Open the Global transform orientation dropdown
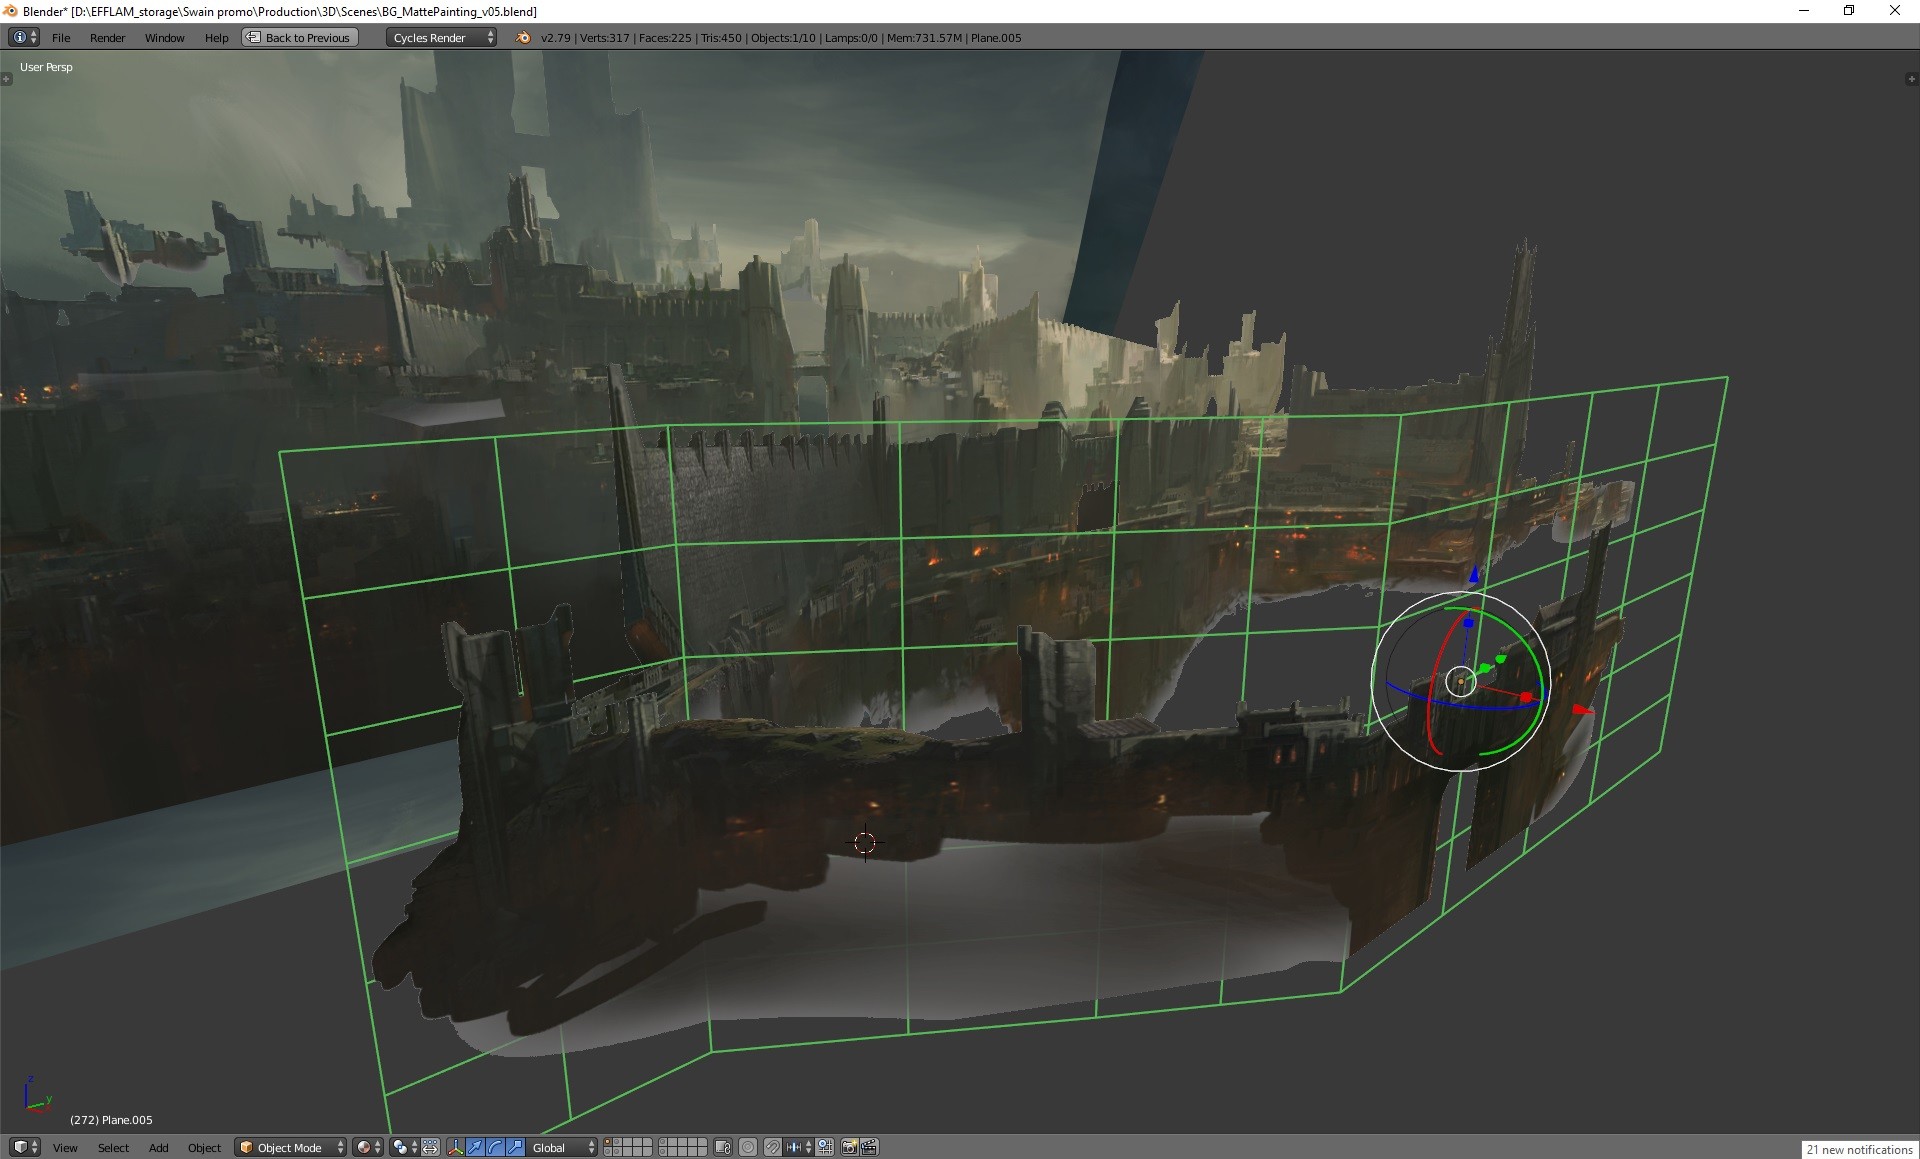This screenshot has height=1159, width=1920. click(562, 1147)
